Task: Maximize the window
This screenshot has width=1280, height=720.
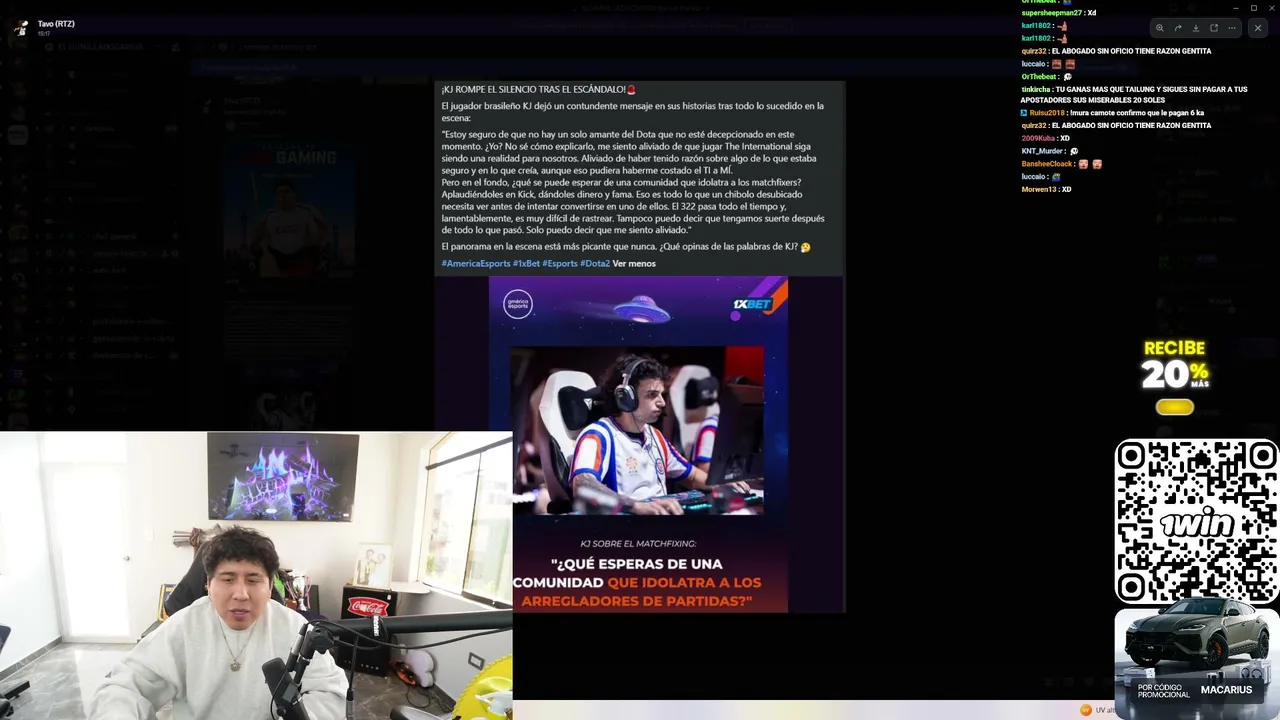Action: click(1254, 8)
